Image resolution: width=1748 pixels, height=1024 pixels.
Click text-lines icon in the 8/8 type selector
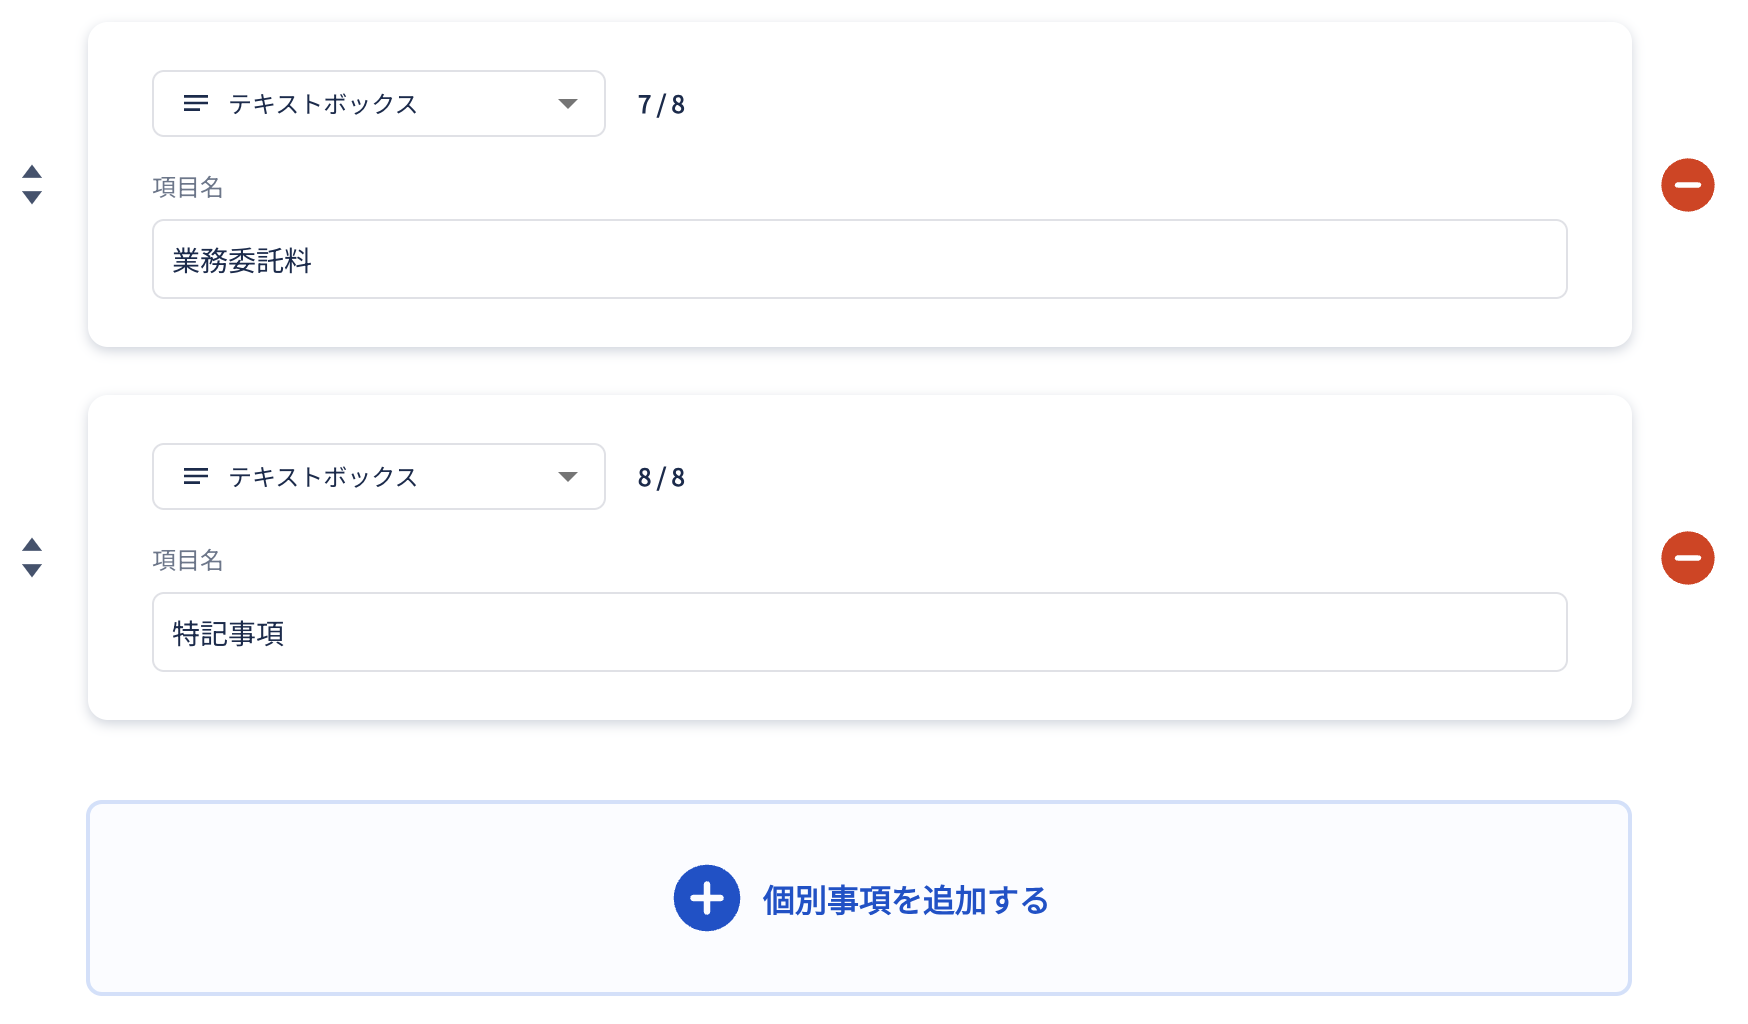[x=196, y=476]
